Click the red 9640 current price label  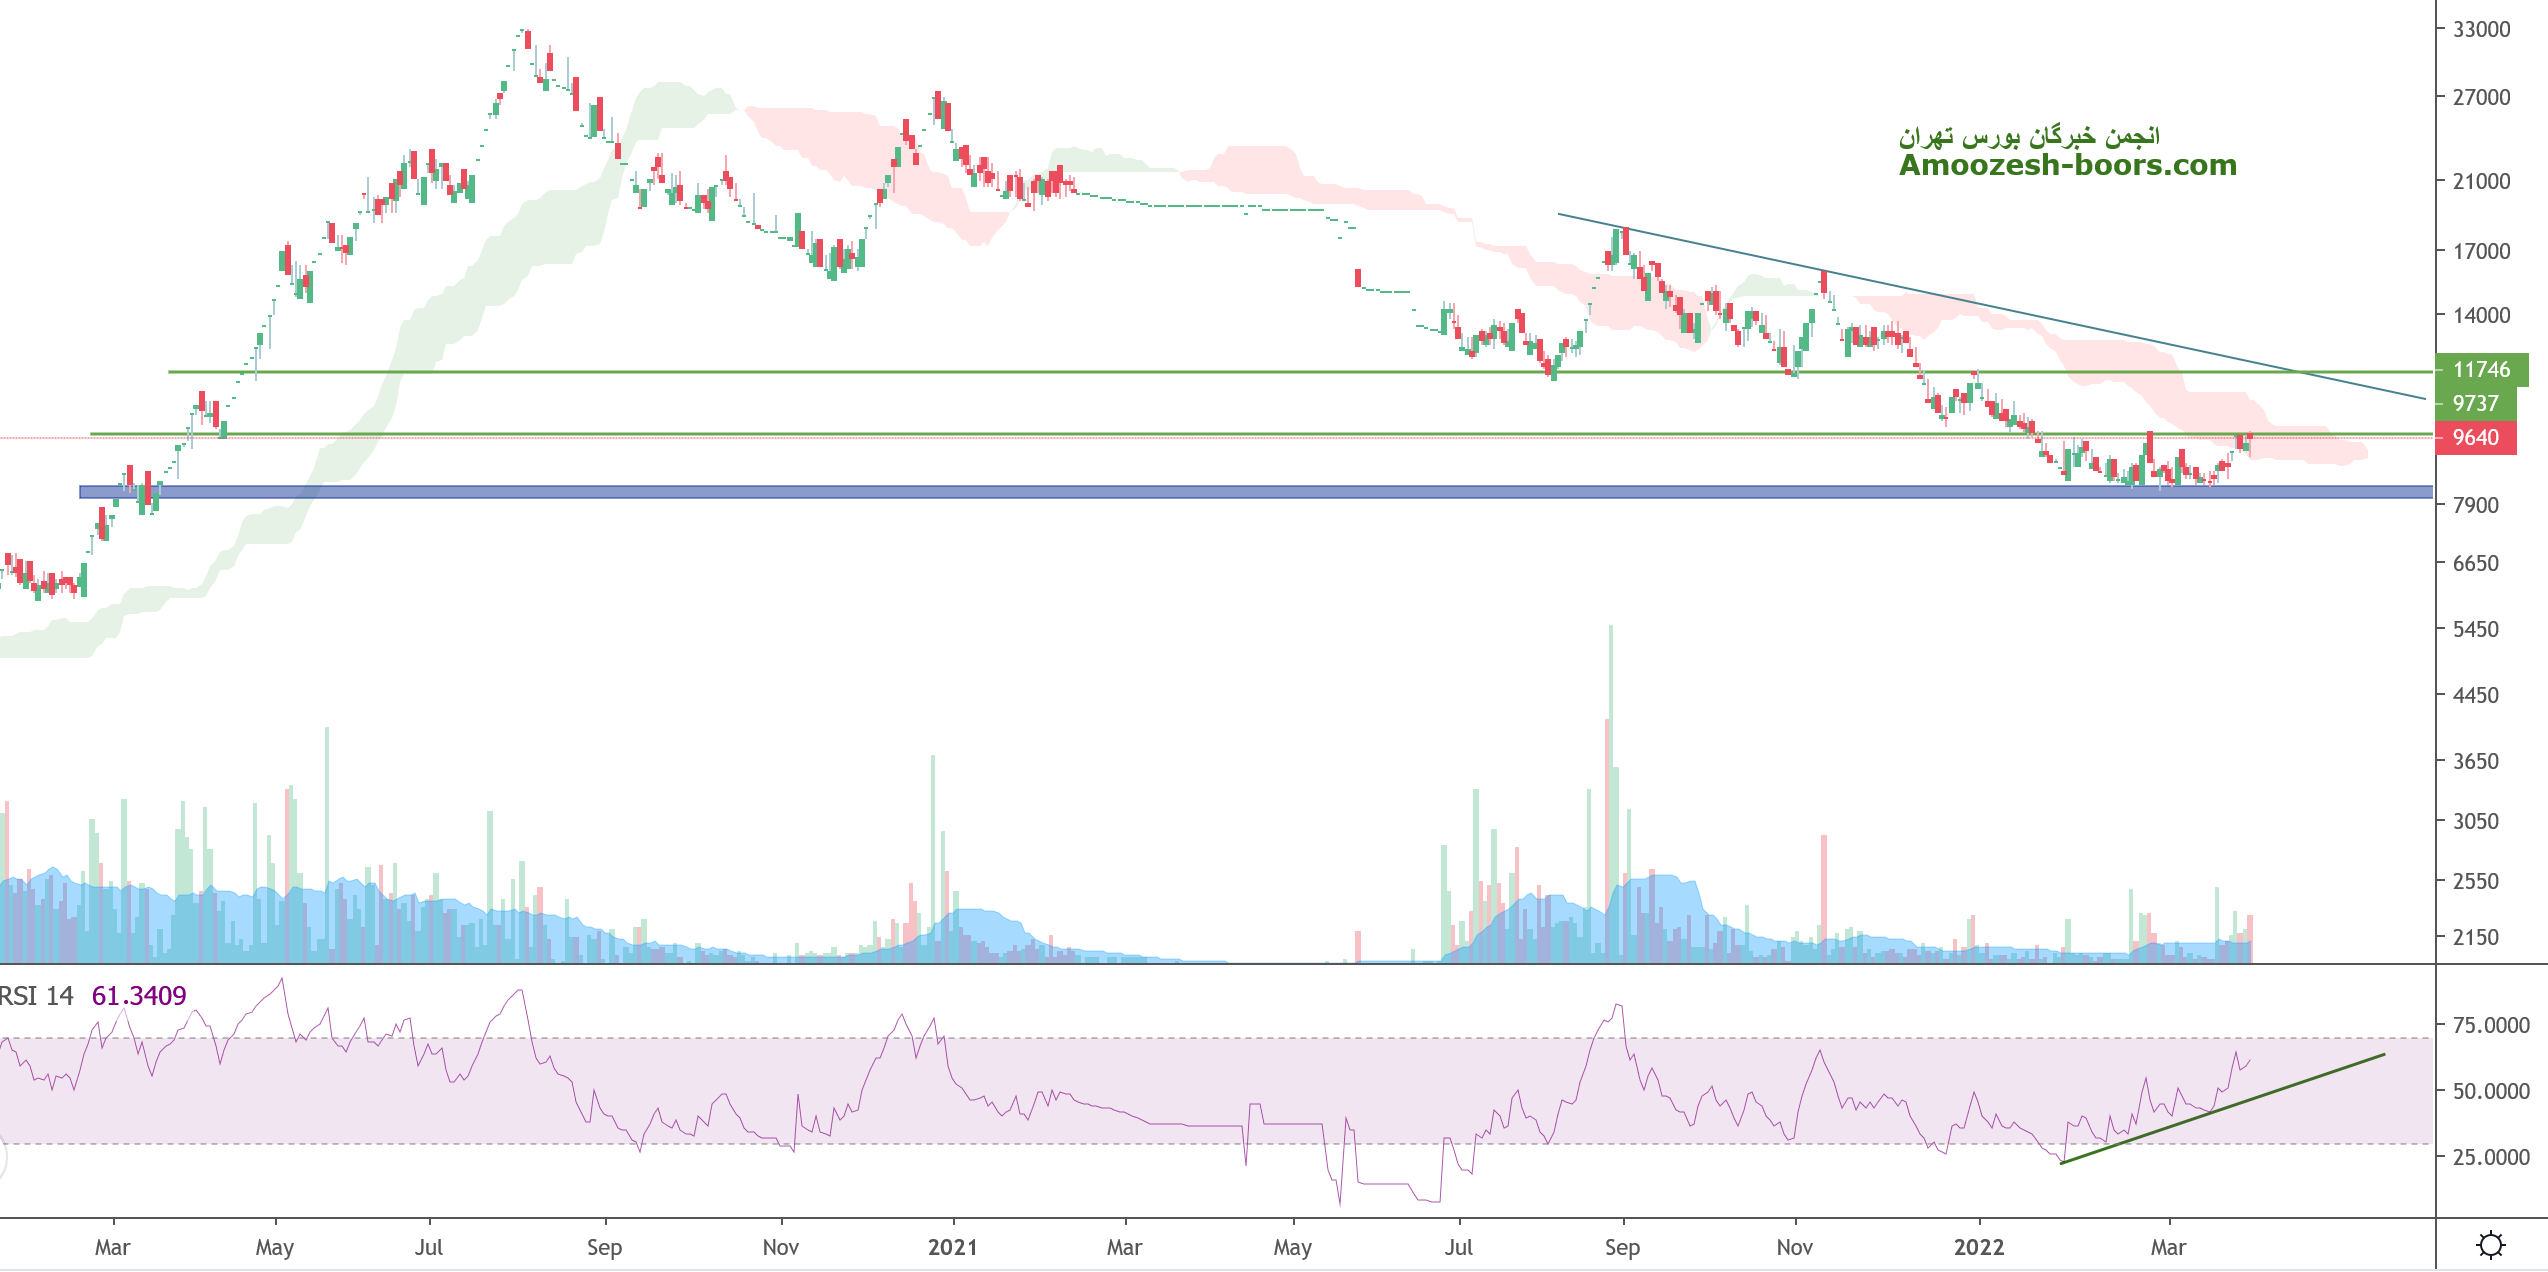point(2475,438)
